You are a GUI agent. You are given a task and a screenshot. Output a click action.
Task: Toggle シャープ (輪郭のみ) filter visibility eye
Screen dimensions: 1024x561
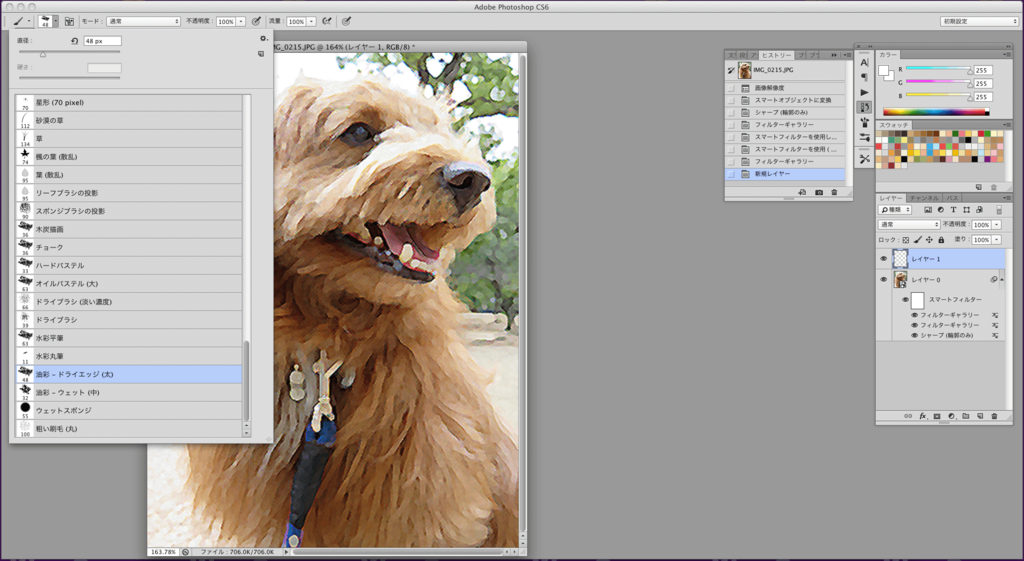point(914,335)
